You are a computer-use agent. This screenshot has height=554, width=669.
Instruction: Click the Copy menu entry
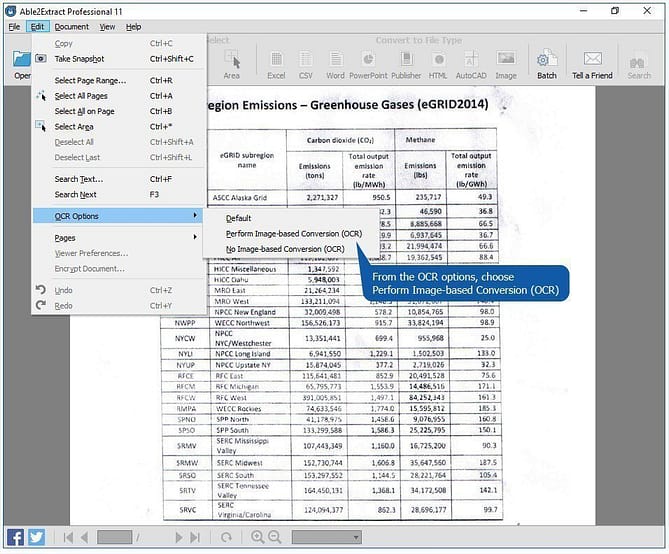pos(119,44)
